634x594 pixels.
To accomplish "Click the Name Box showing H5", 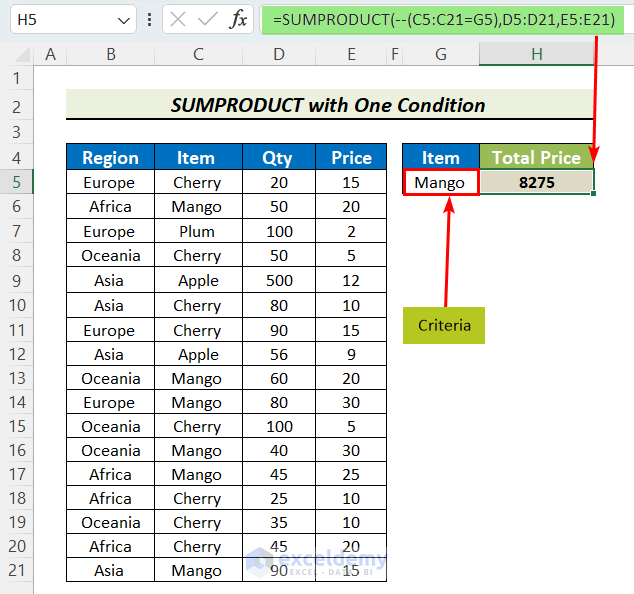I will click(73, 19).
